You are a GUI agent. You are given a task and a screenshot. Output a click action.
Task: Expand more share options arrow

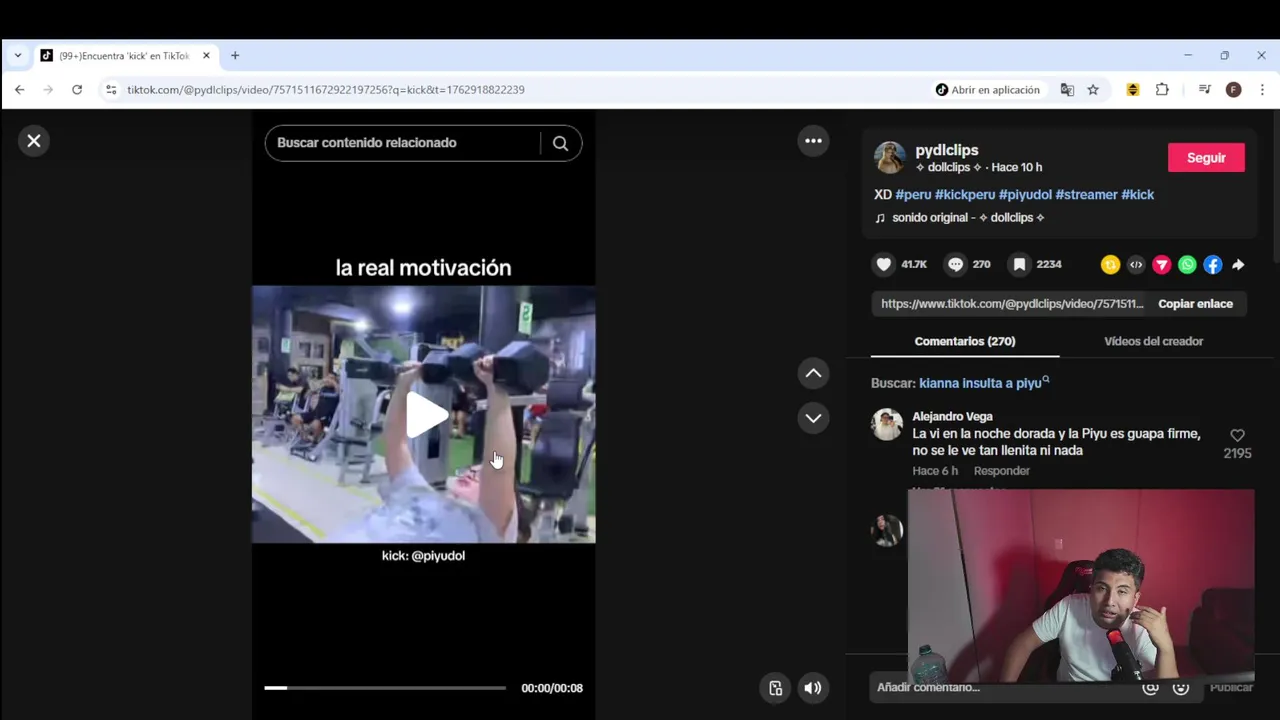pyautogui.click(x=1238, y=265)
